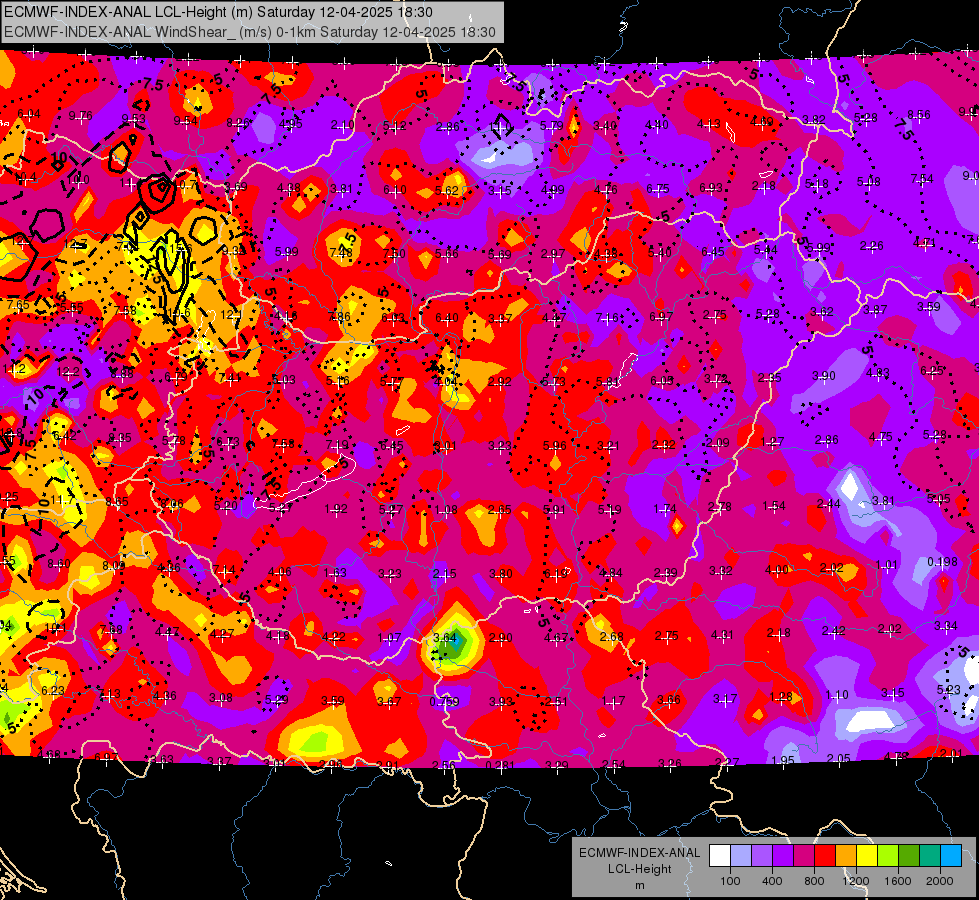Image resolution: width=979 pixels, height=900 pixels.
Task: Click the wind shear value 2.26
Action: click(x=872, y=246)
